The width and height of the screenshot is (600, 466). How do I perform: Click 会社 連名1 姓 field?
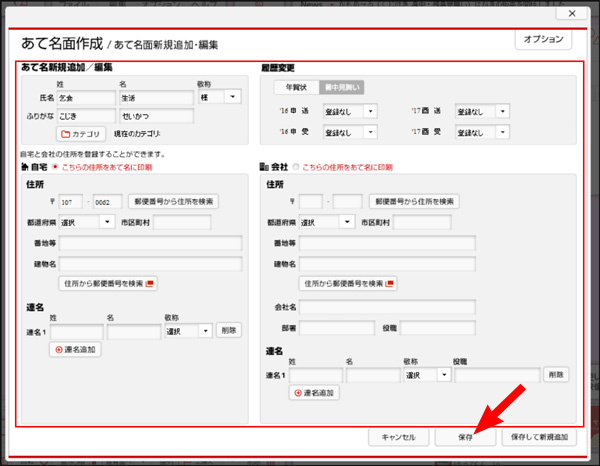click(x=316, y=375)
